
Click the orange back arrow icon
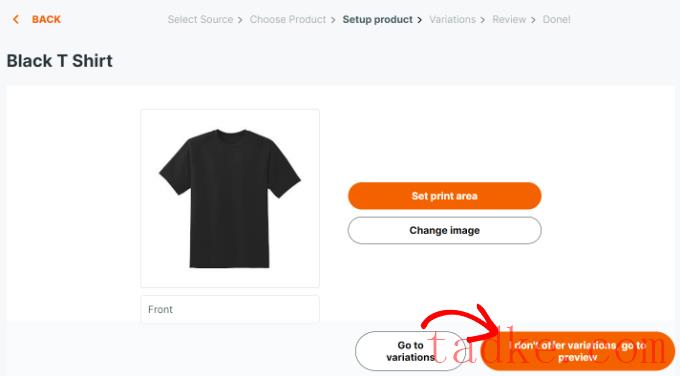[x=16, y=20]
